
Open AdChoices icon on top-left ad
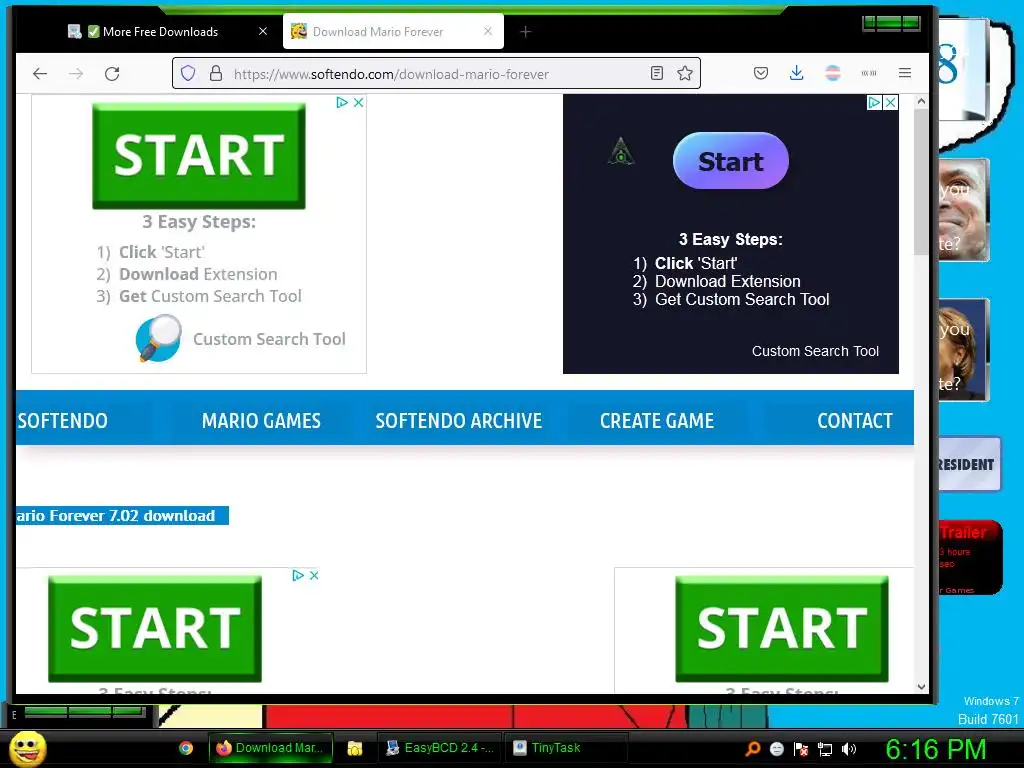(342, 103)
